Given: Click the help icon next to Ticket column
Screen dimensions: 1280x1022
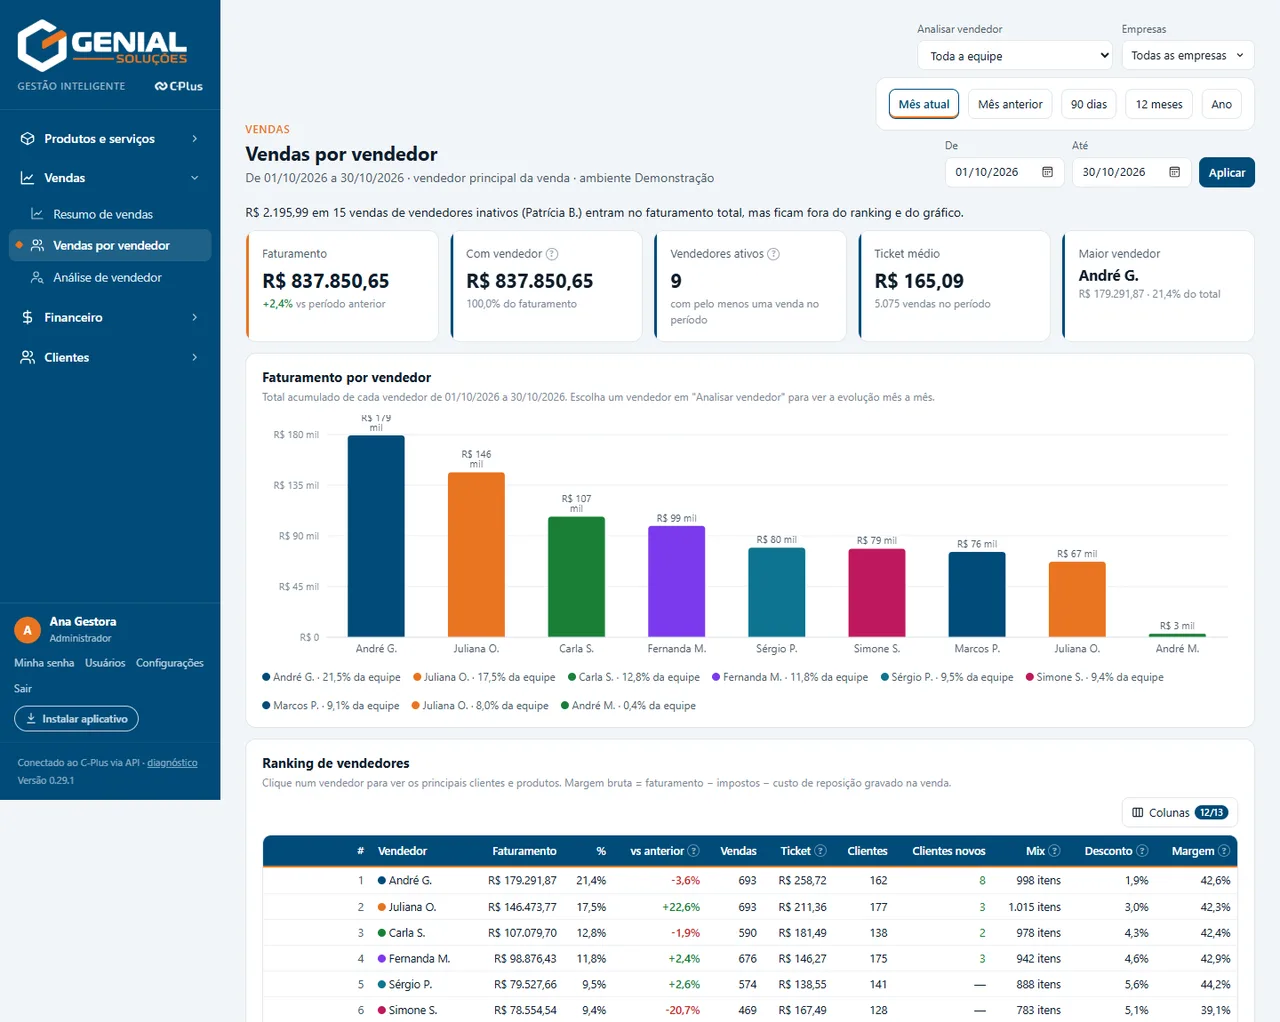Looking at the screenshot, I should [820, 851].
